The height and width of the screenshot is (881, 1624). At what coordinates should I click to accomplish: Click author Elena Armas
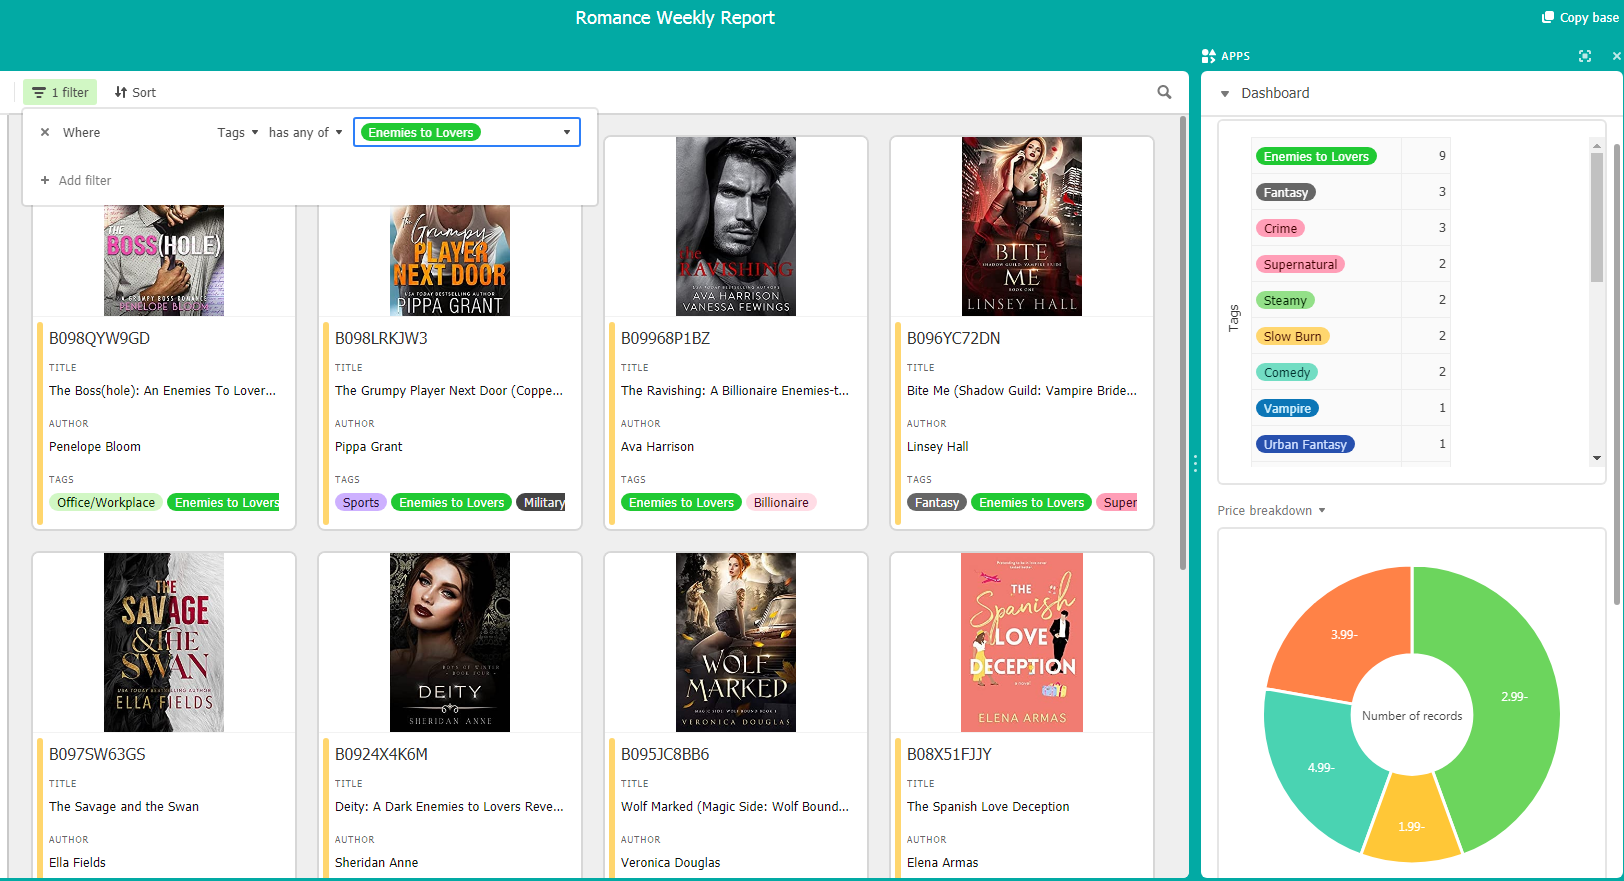pyautogui.click(x=942, y=862)
